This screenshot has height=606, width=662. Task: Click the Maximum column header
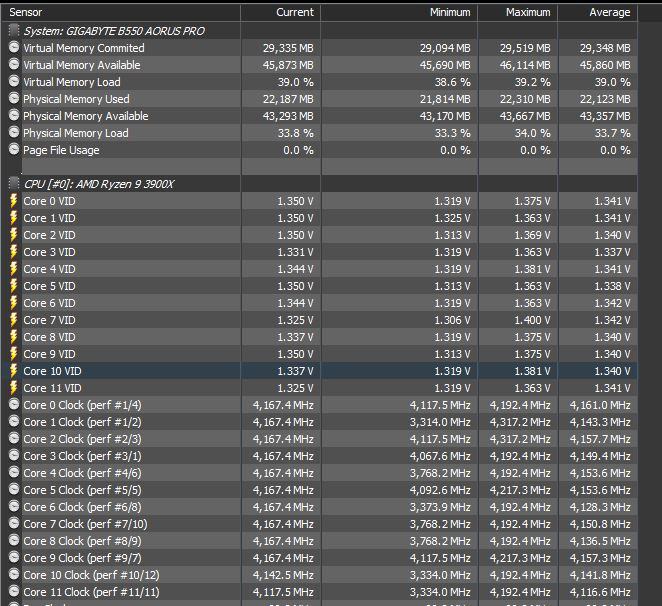pos(518,12)
